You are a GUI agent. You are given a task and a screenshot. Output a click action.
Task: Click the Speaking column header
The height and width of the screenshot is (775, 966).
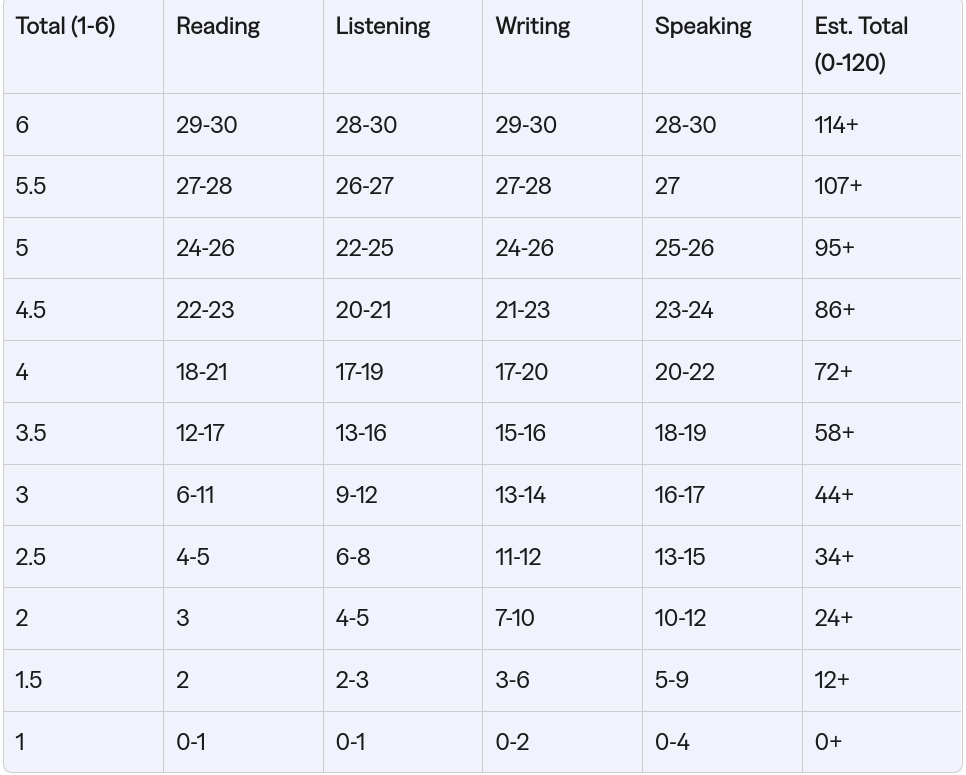[x=703, y=27]
